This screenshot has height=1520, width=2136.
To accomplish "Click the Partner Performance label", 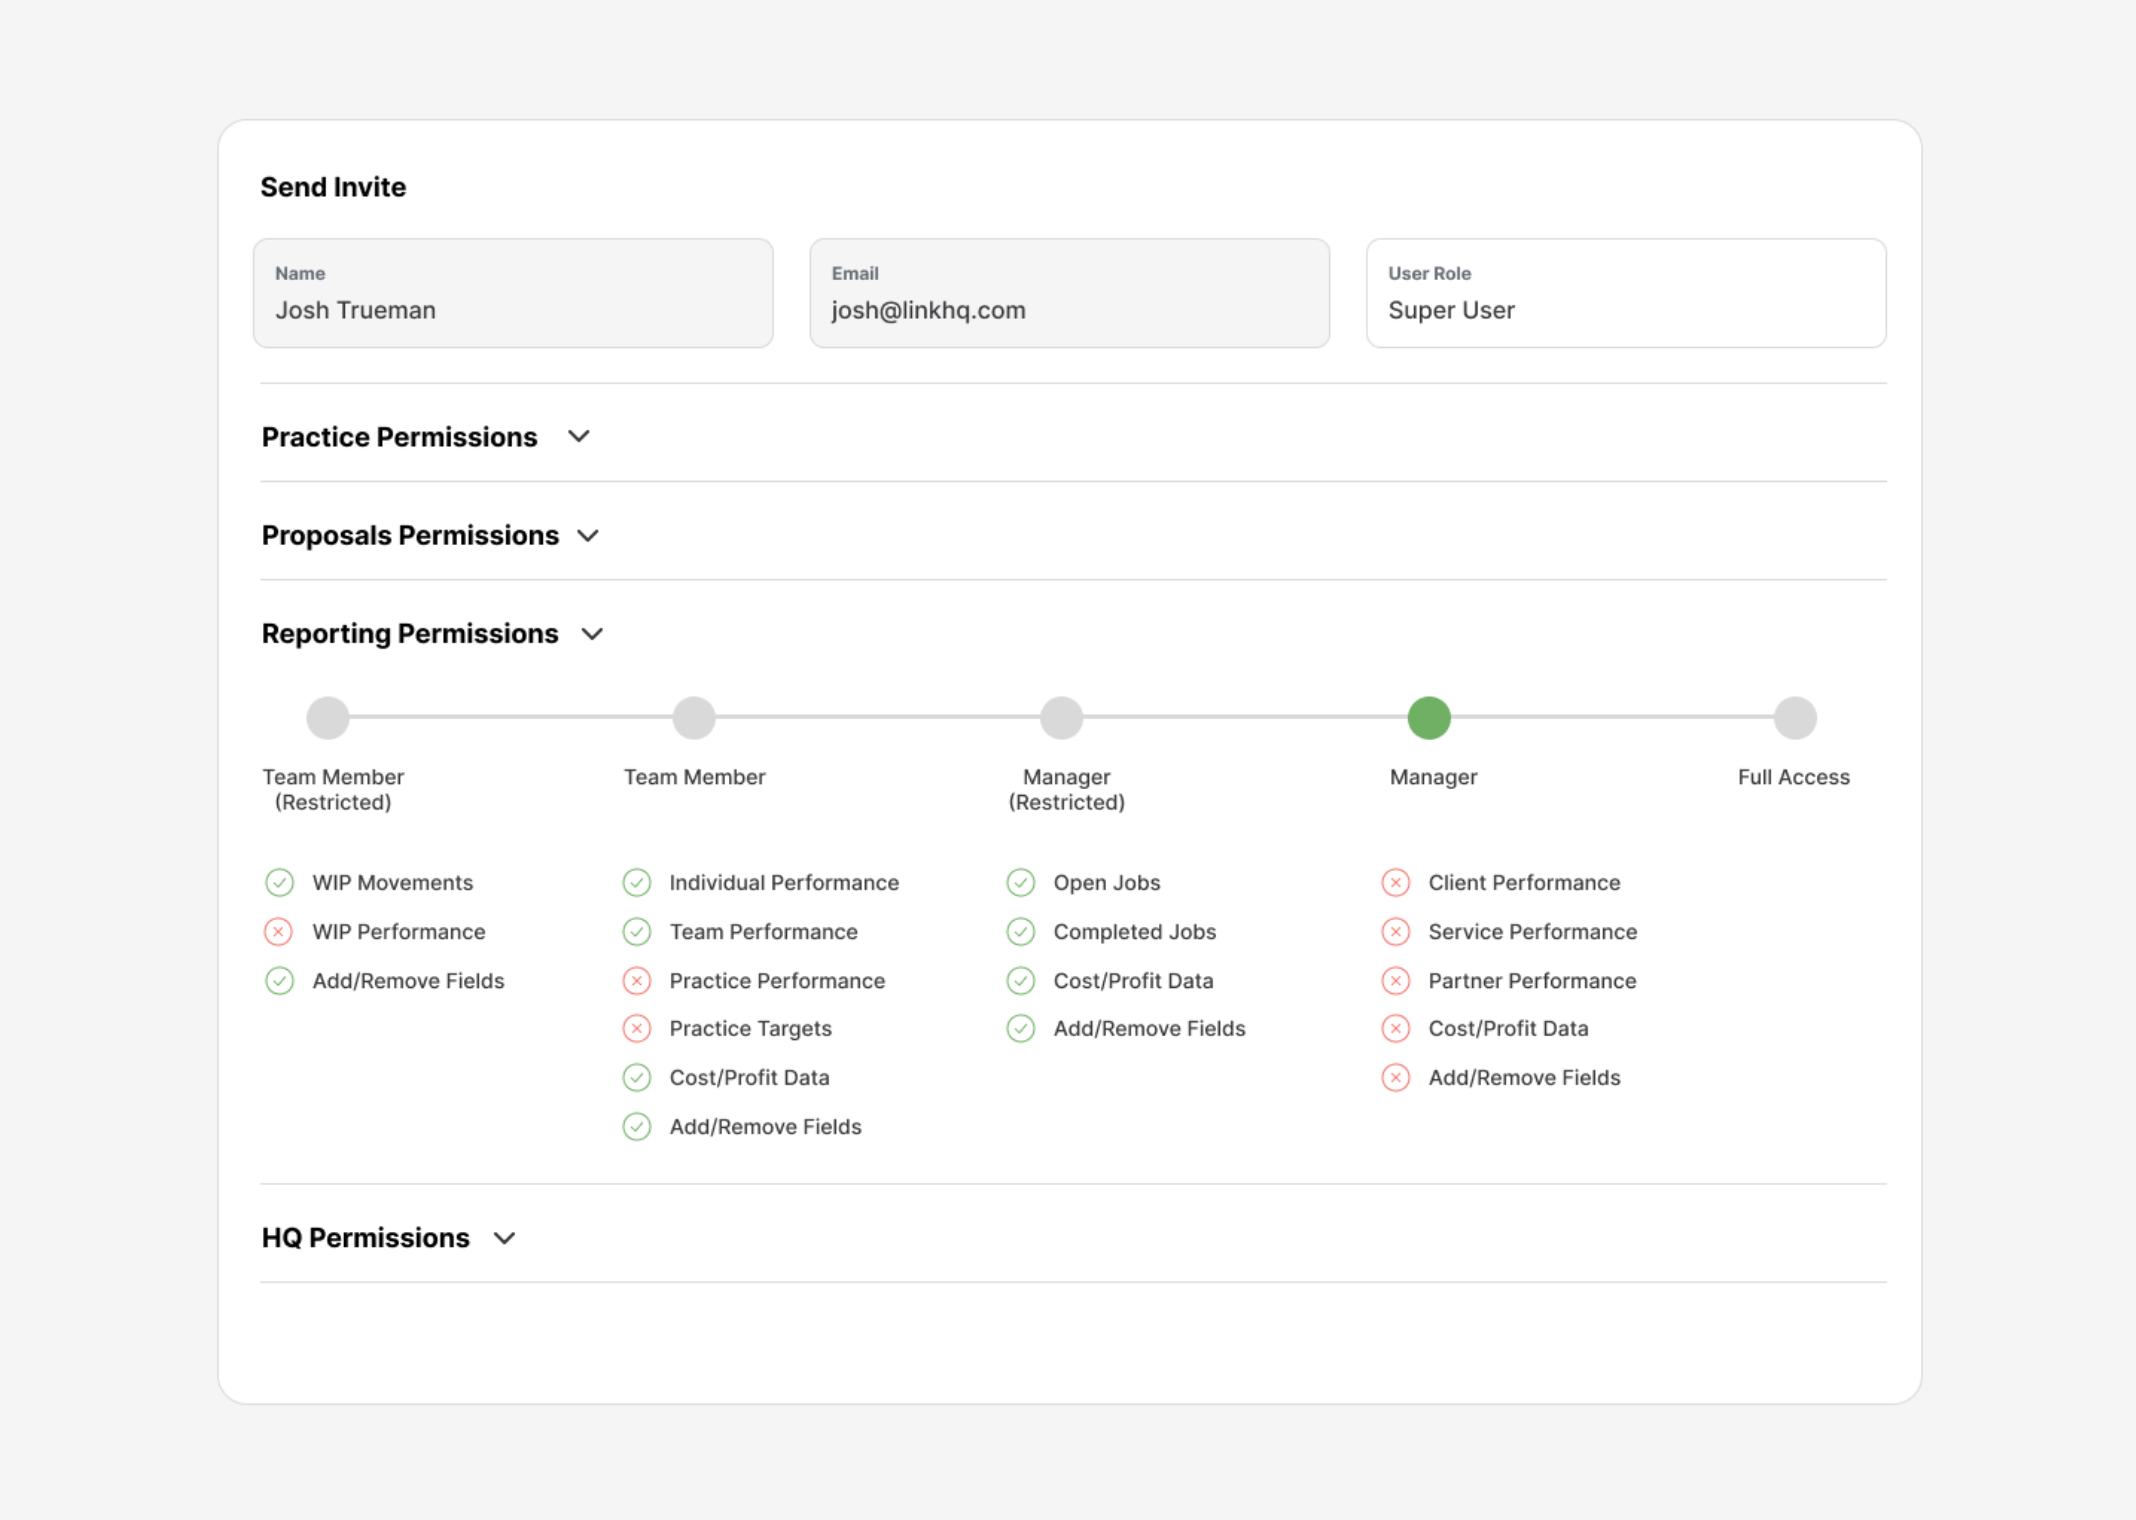I will [1532, 981].
